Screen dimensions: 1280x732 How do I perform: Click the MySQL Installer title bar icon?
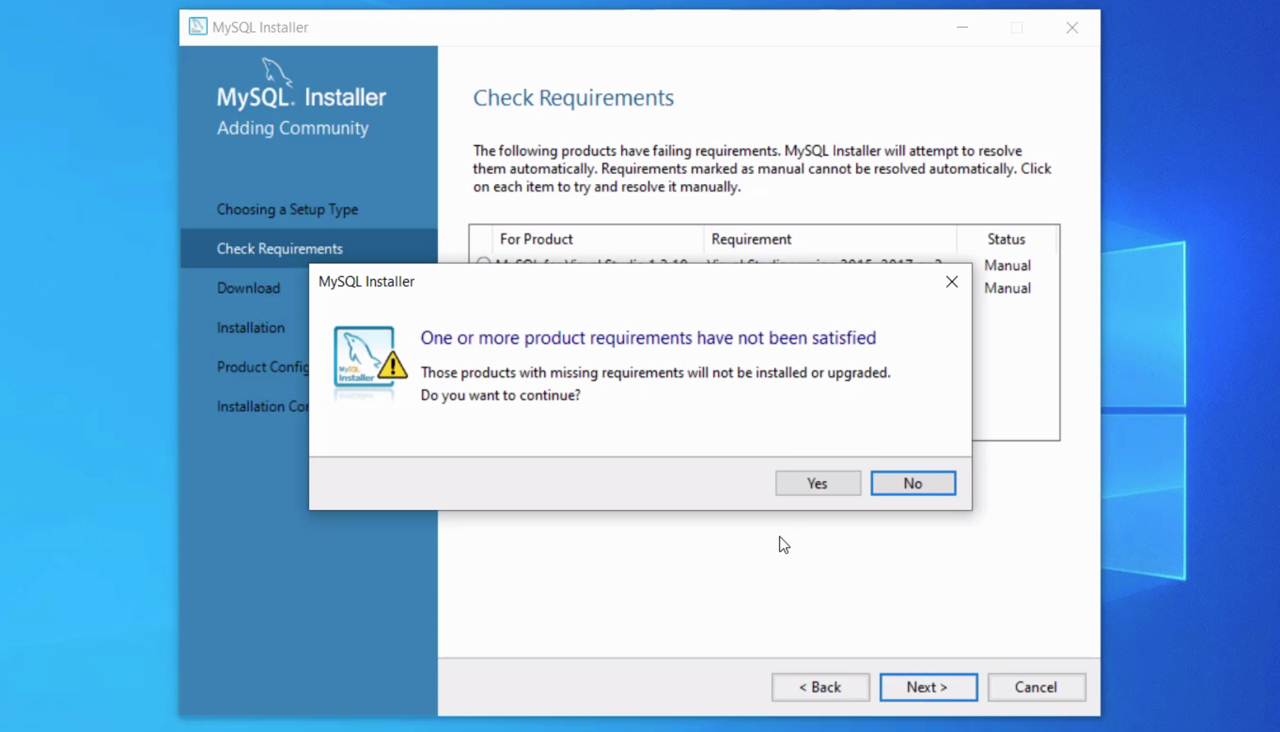point(198,27)
